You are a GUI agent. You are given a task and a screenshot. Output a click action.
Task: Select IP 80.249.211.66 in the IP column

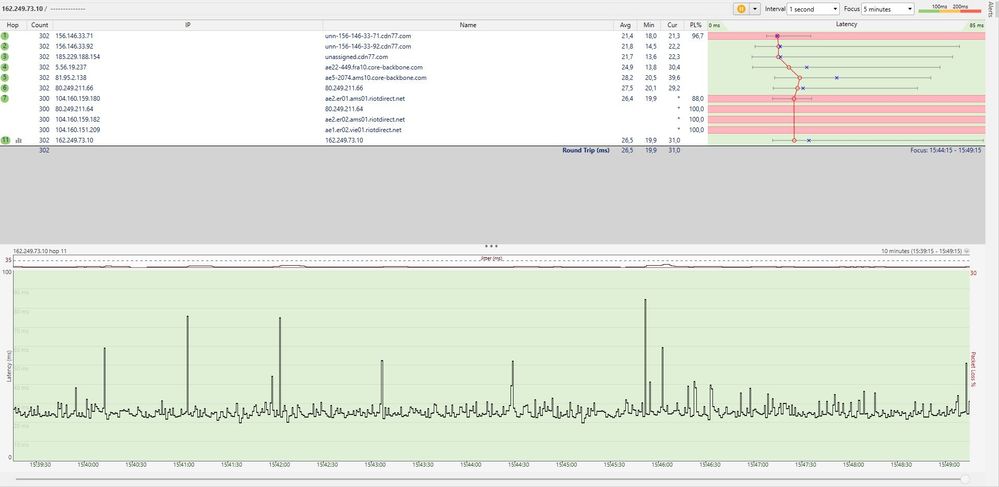pyautogui.click(x=75, y=88)
